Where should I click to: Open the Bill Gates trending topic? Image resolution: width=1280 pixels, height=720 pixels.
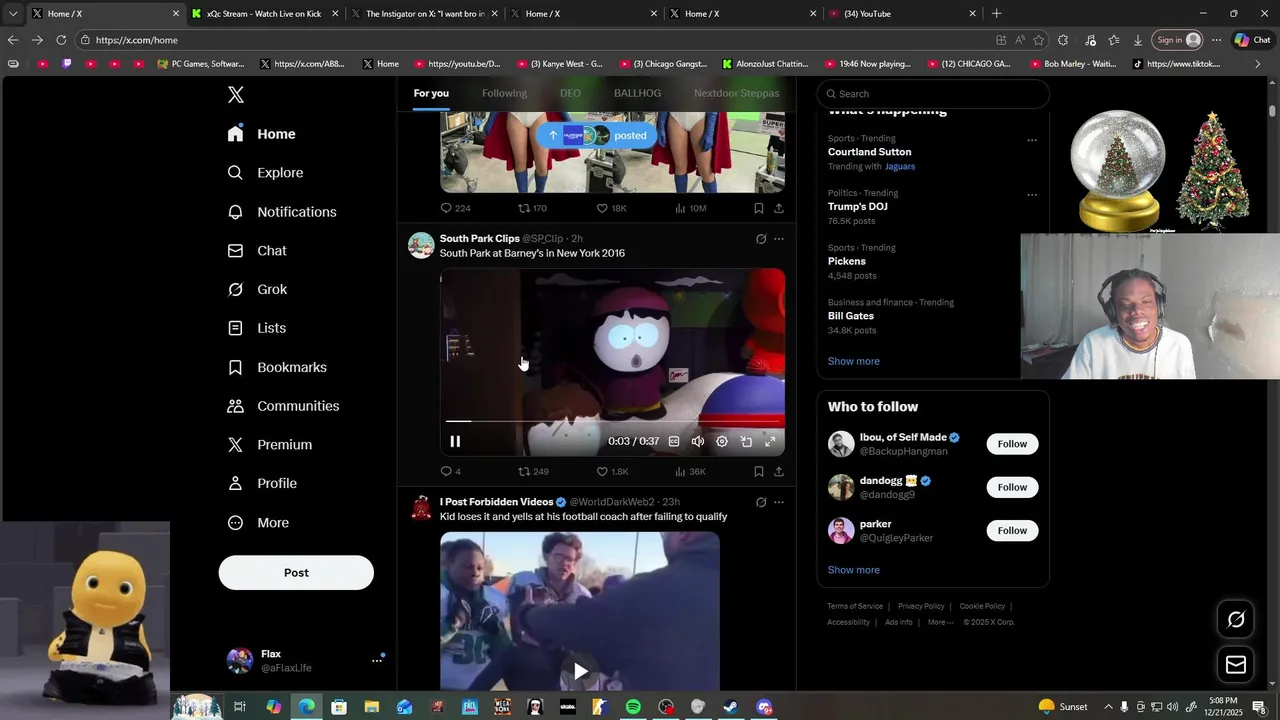(x=851, y=316)
